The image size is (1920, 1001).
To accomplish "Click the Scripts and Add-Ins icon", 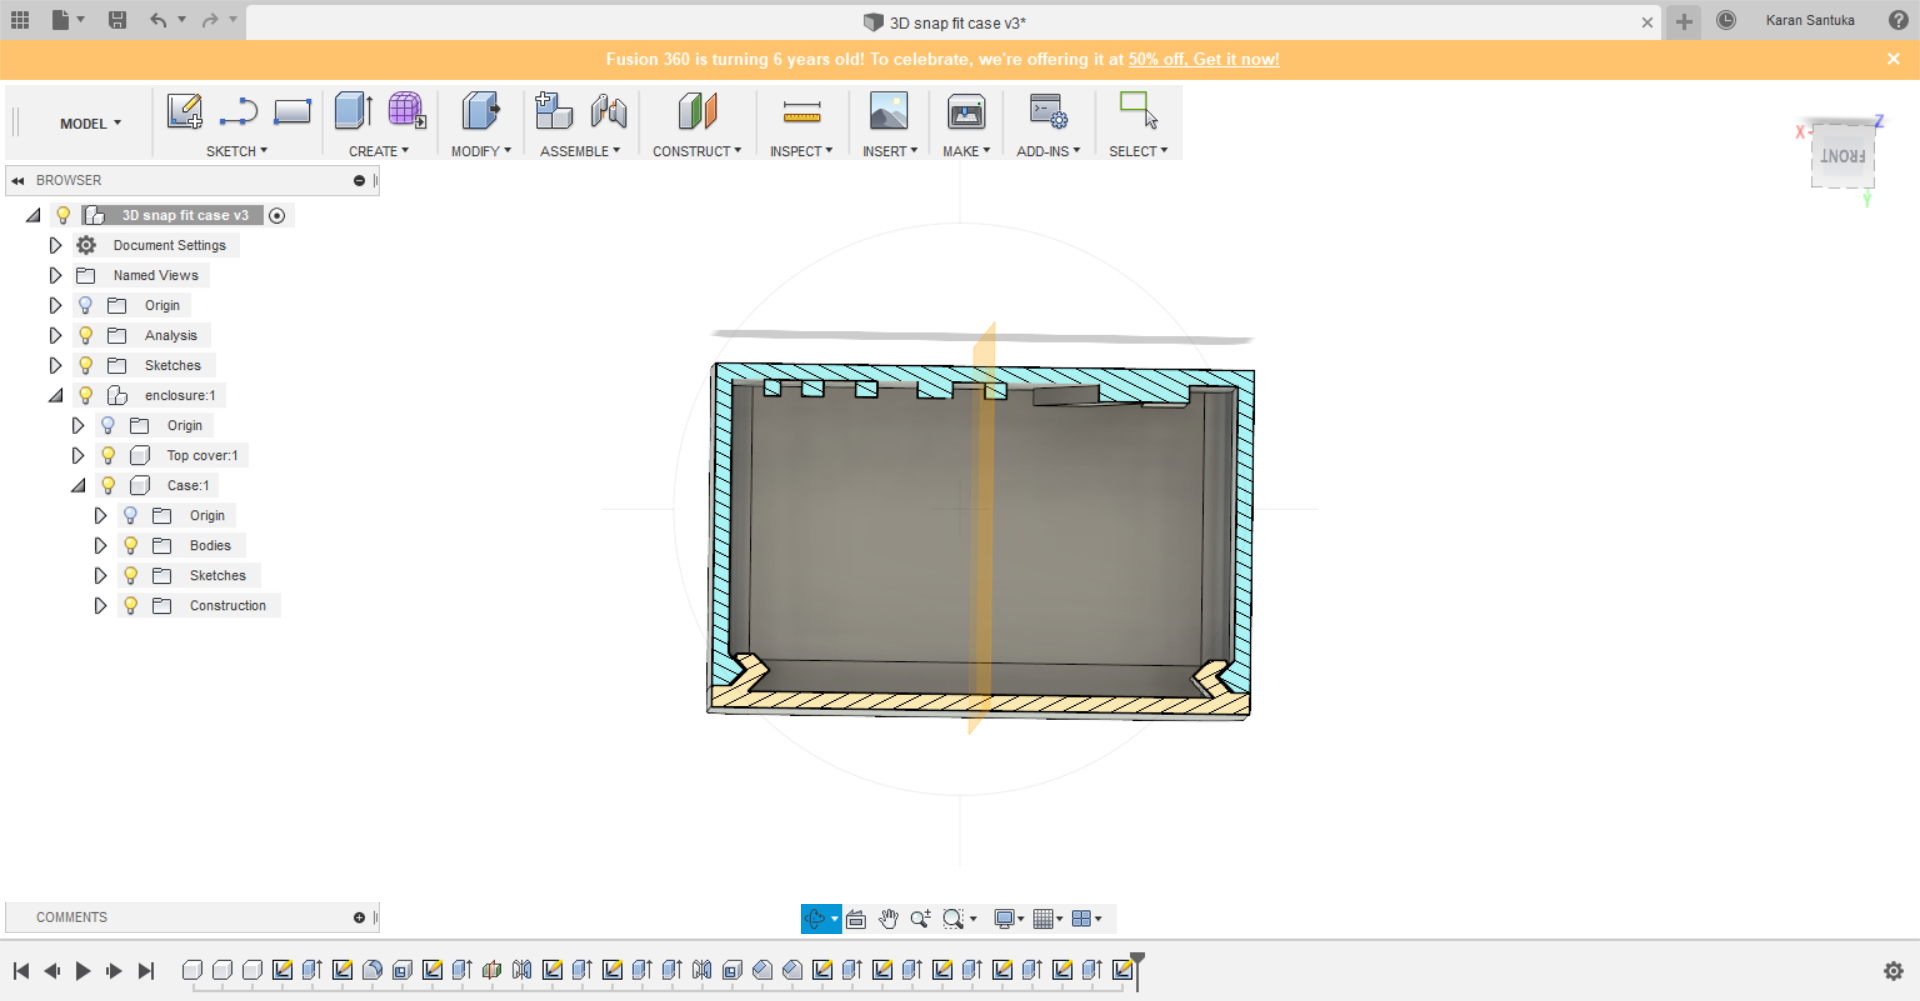I will [1048, 111].
